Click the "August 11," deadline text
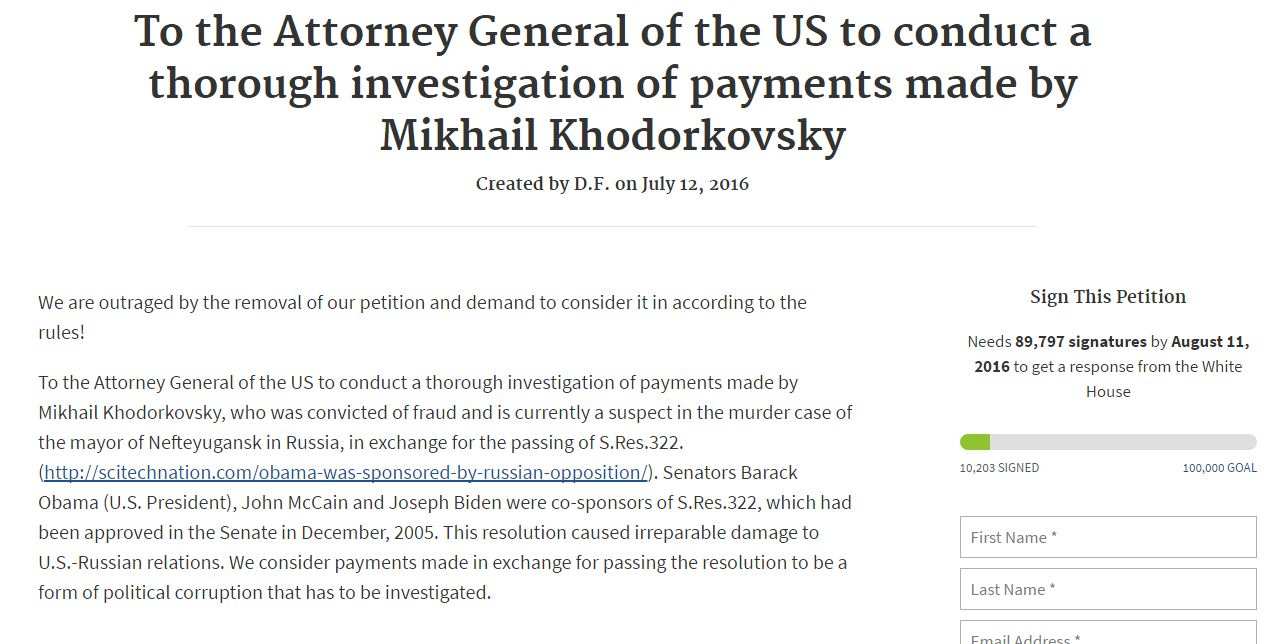The width and height of the screenshot is (1269, 644). pyautogui.click(x=1209, y=342)
